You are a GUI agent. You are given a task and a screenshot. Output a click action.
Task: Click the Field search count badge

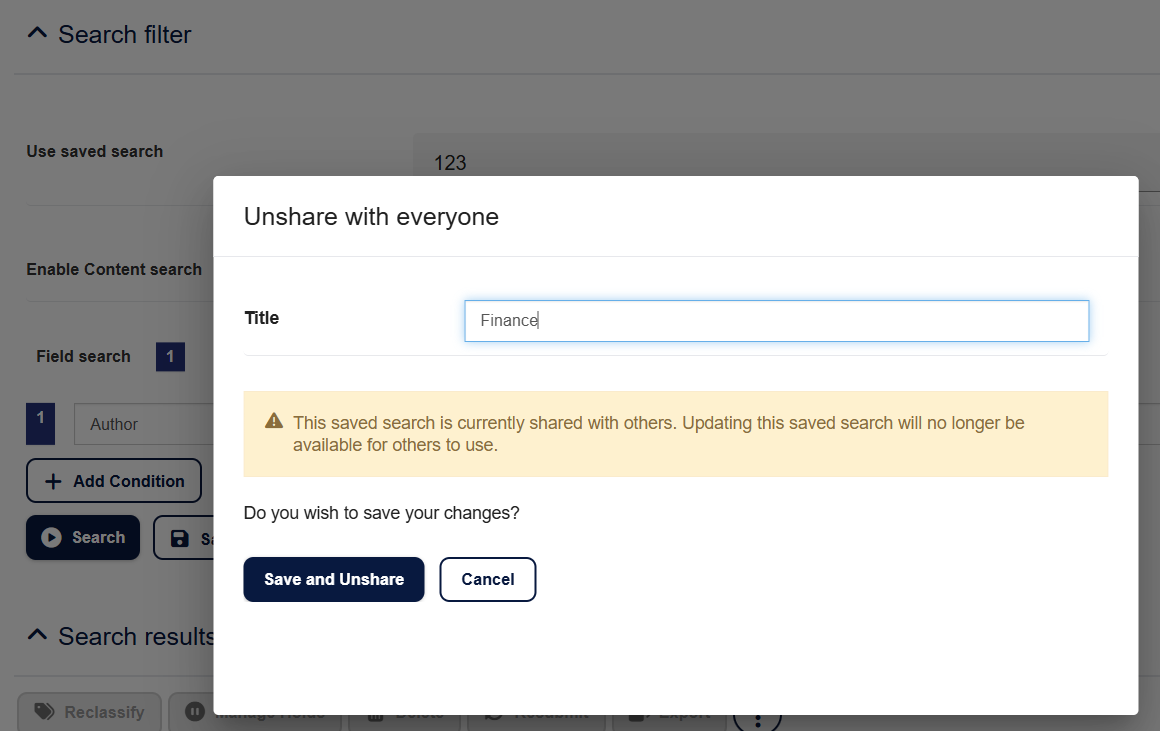[x=170, y=357]
